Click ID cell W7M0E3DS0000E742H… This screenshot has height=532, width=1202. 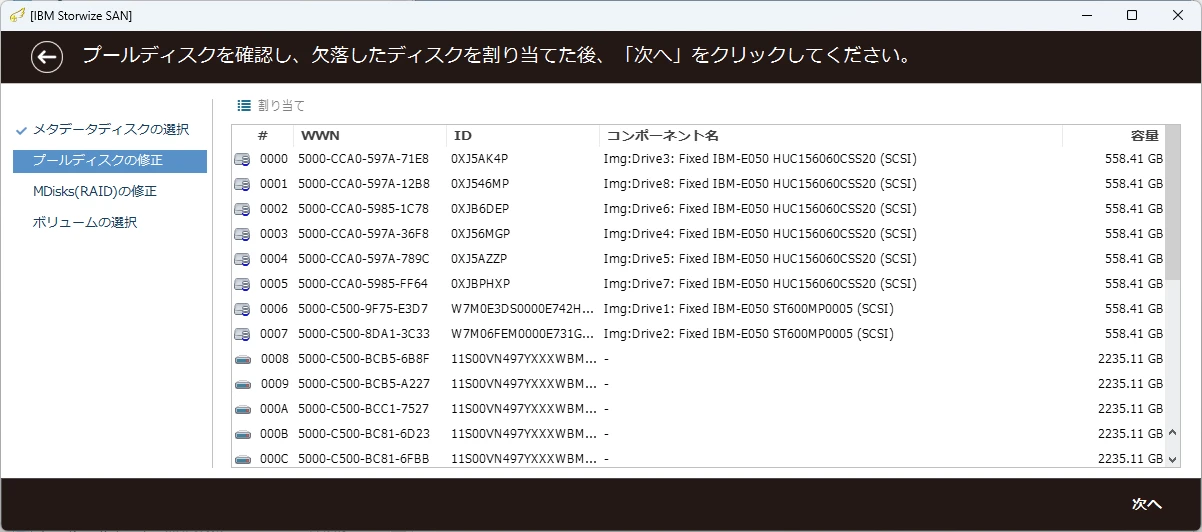(523, 309)
